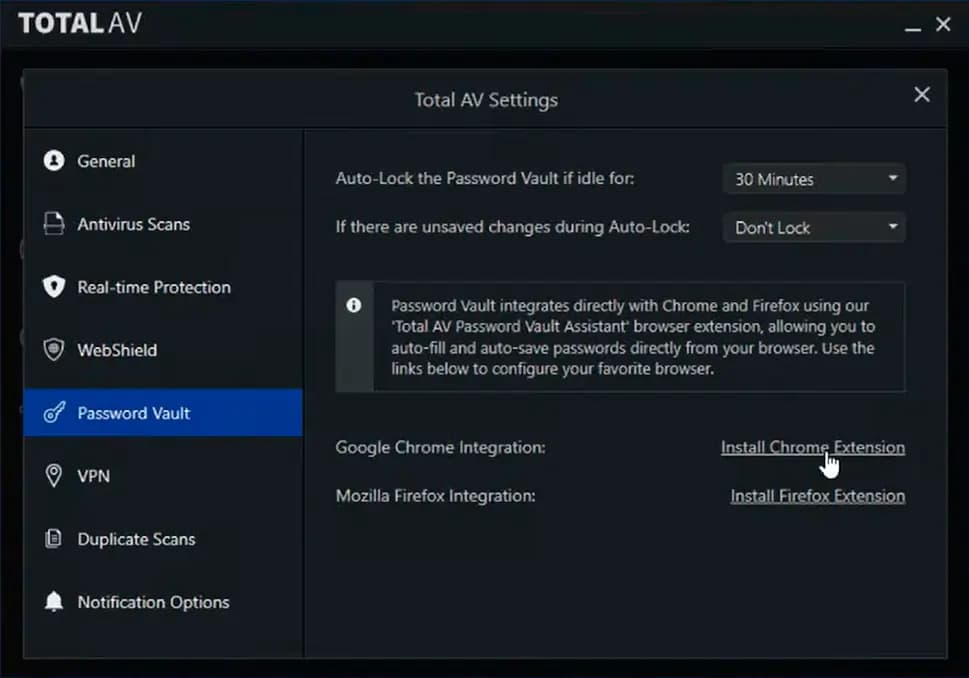Minimize the TotalAV main window
969x678 pixels.
913,27
